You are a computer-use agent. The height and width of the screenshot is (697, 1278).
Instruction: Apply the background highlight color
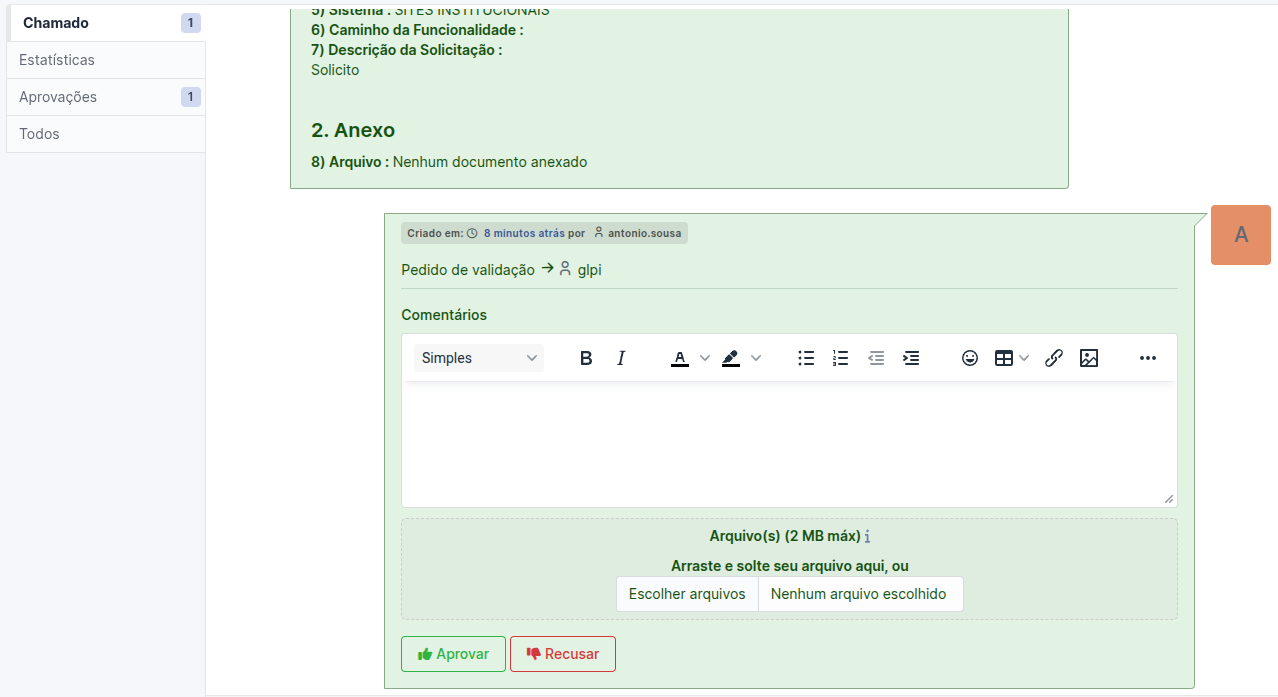pos(731,358)
